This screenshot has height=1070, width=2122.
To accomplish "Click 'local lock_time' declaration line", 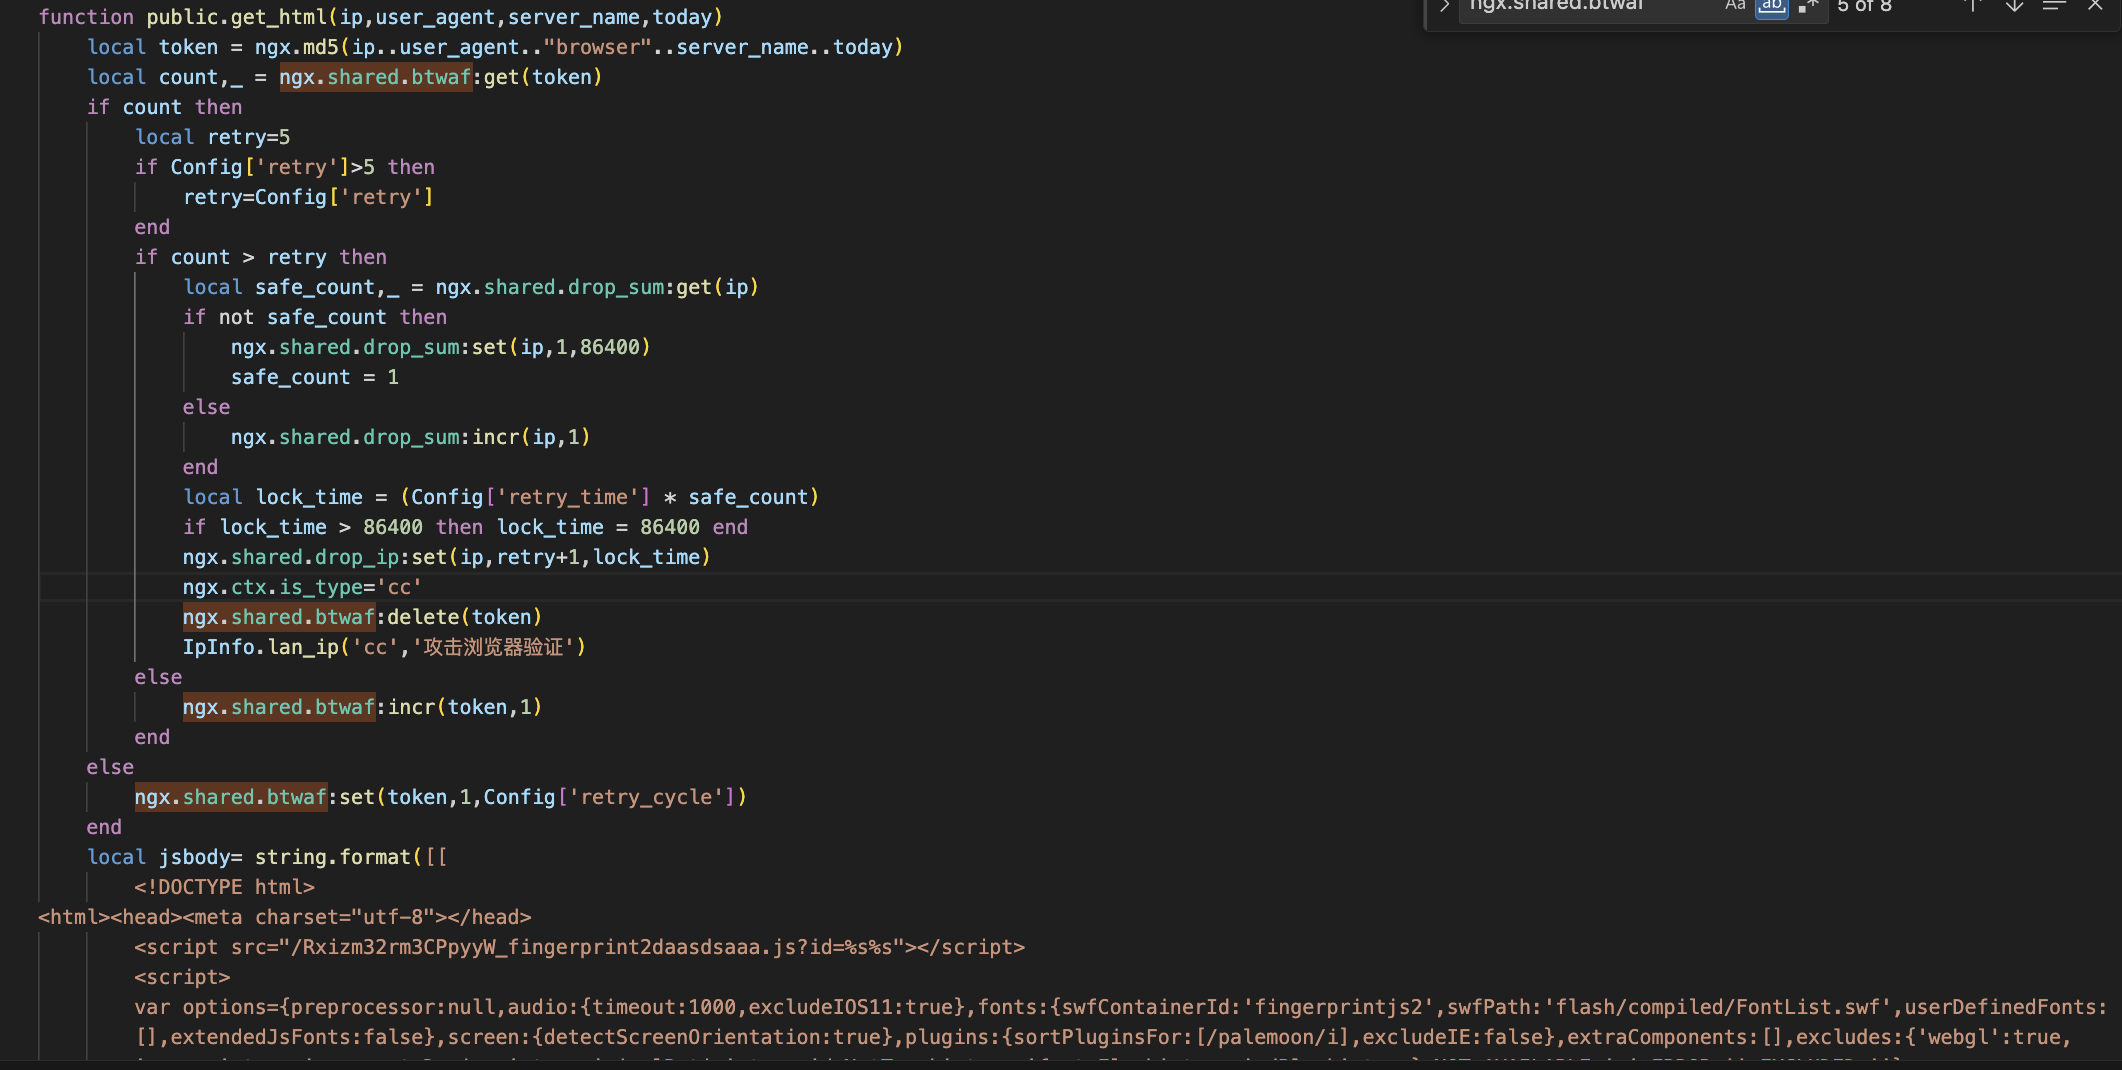I will [501, 497].
